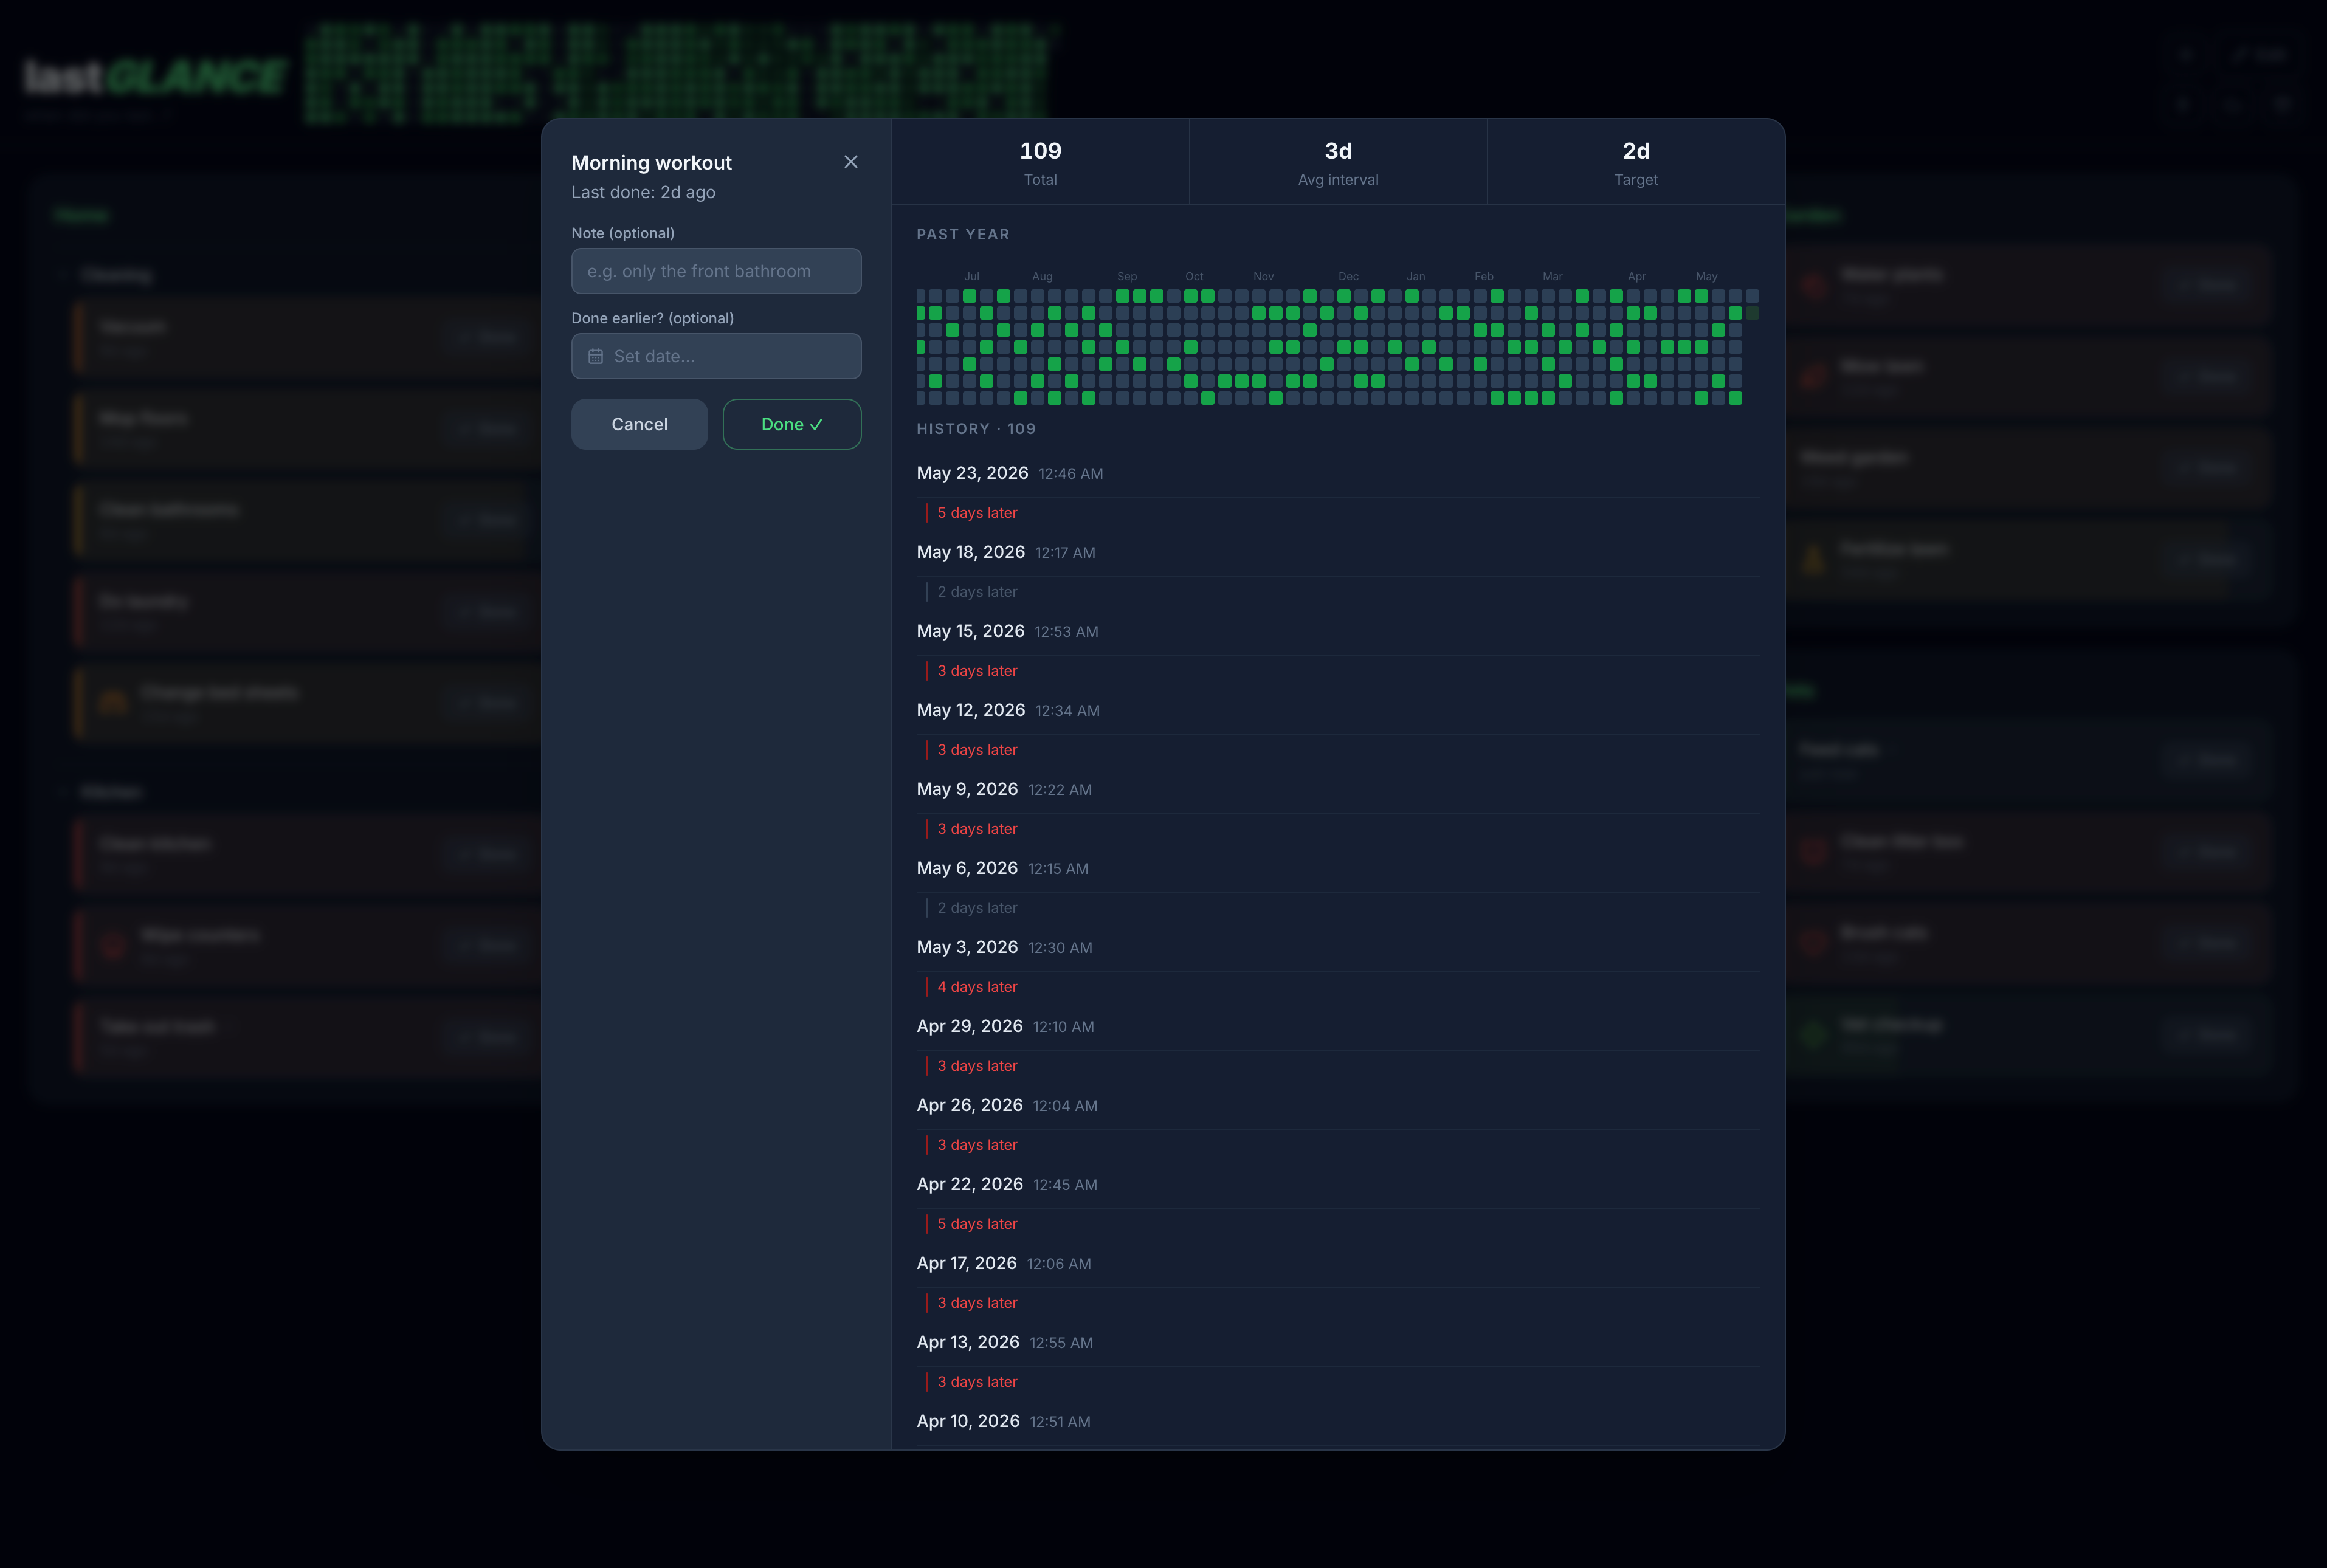This screenshot has height=1568, width=2327.
Task: Click the Cancel button
Action: [639, 424]
